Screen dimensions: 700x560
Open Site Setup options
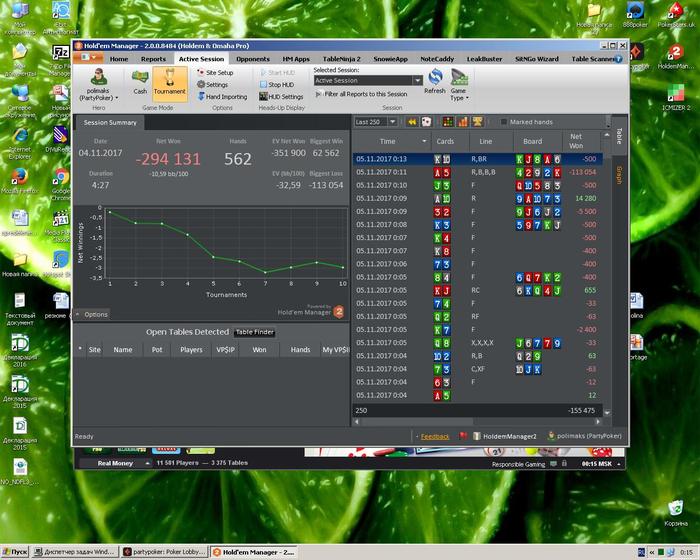(215, 72)
